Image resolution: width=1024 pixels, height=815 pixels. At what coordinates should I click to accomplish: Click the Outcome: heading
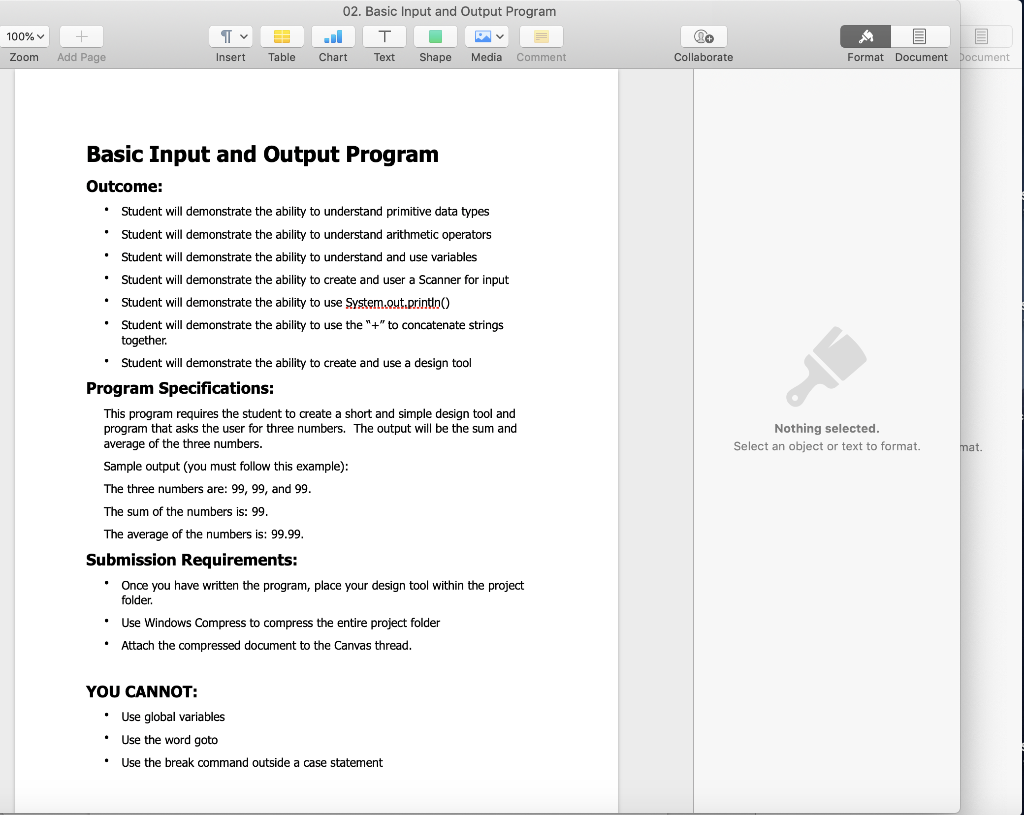(124, 187)
